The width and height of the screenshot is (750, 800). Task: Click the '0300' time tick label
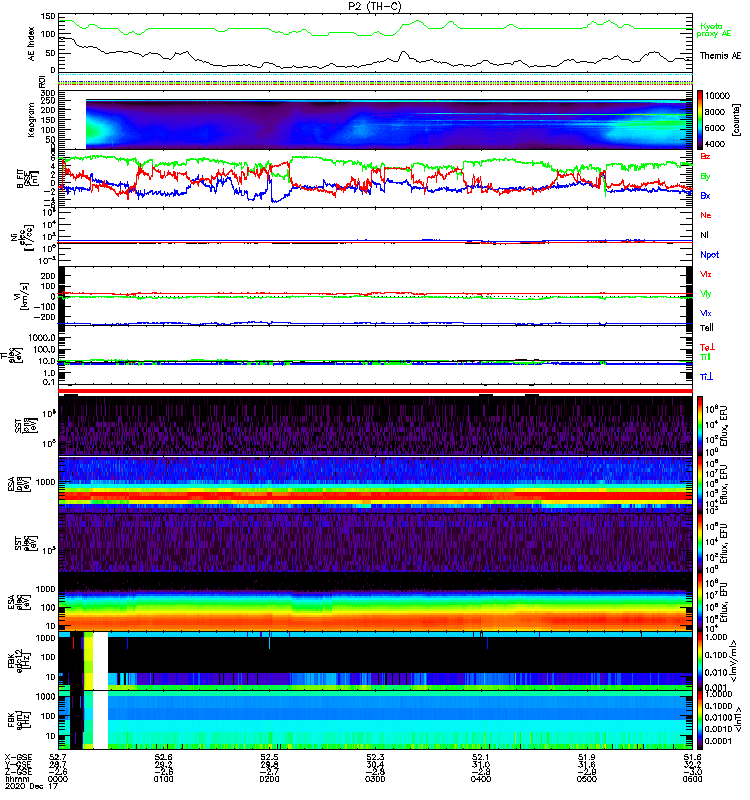[375, 779]
